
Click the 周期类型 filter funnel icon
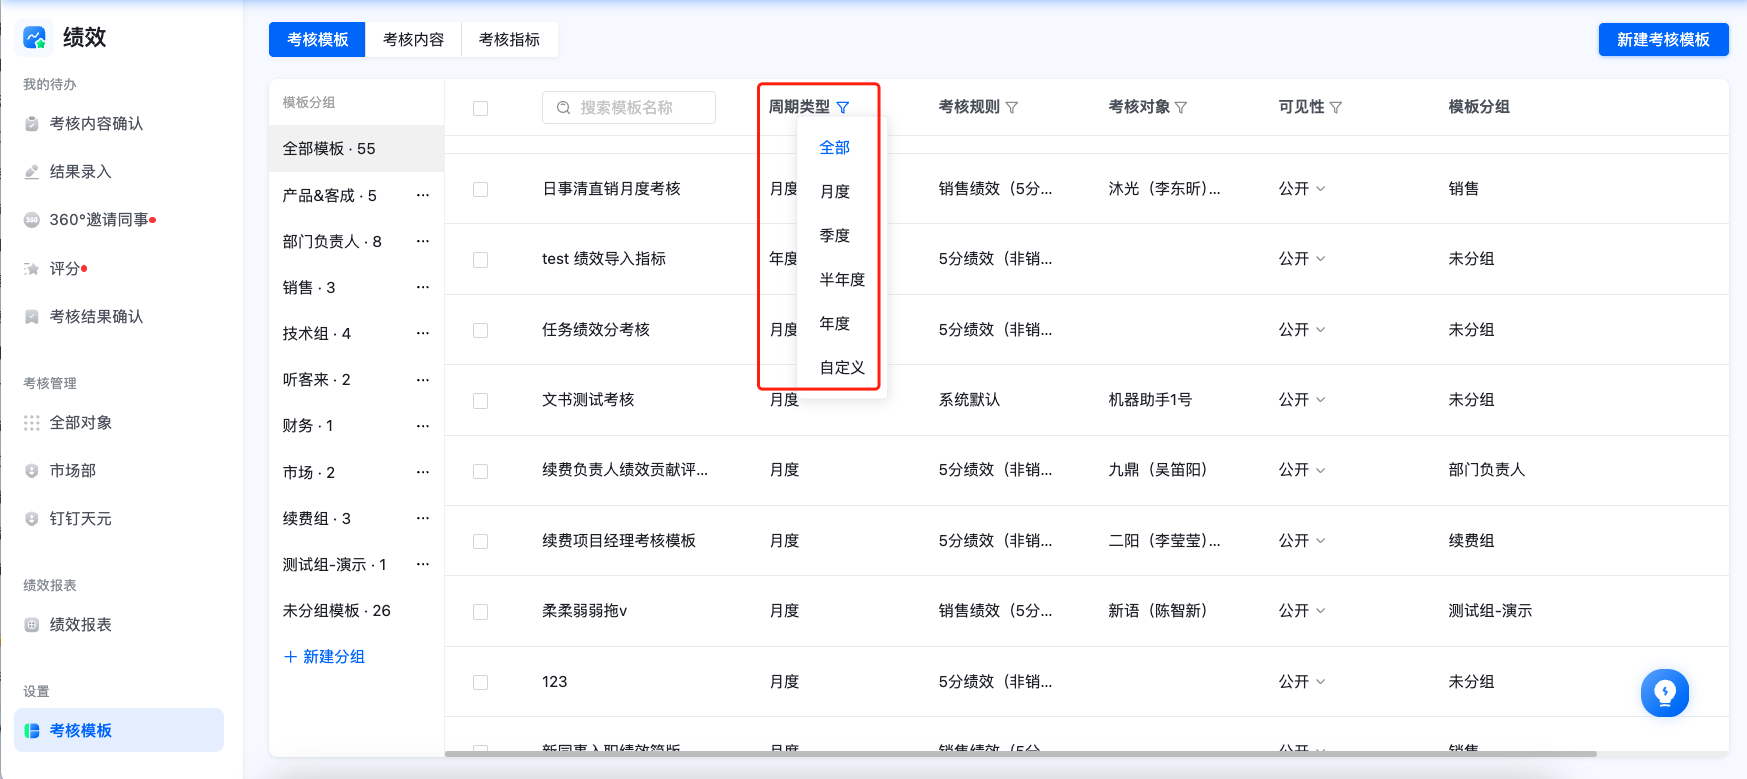[x=843, y=107]
